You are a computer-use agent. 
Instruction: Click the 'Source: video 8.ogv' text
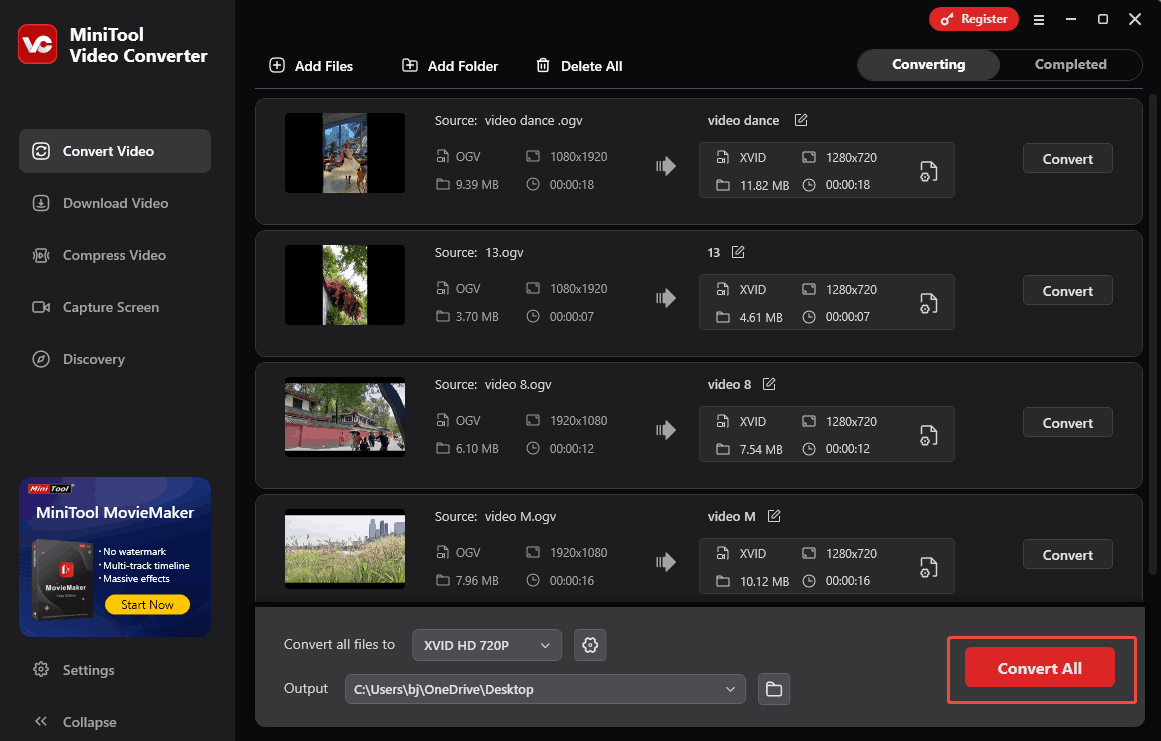[493, 384]
